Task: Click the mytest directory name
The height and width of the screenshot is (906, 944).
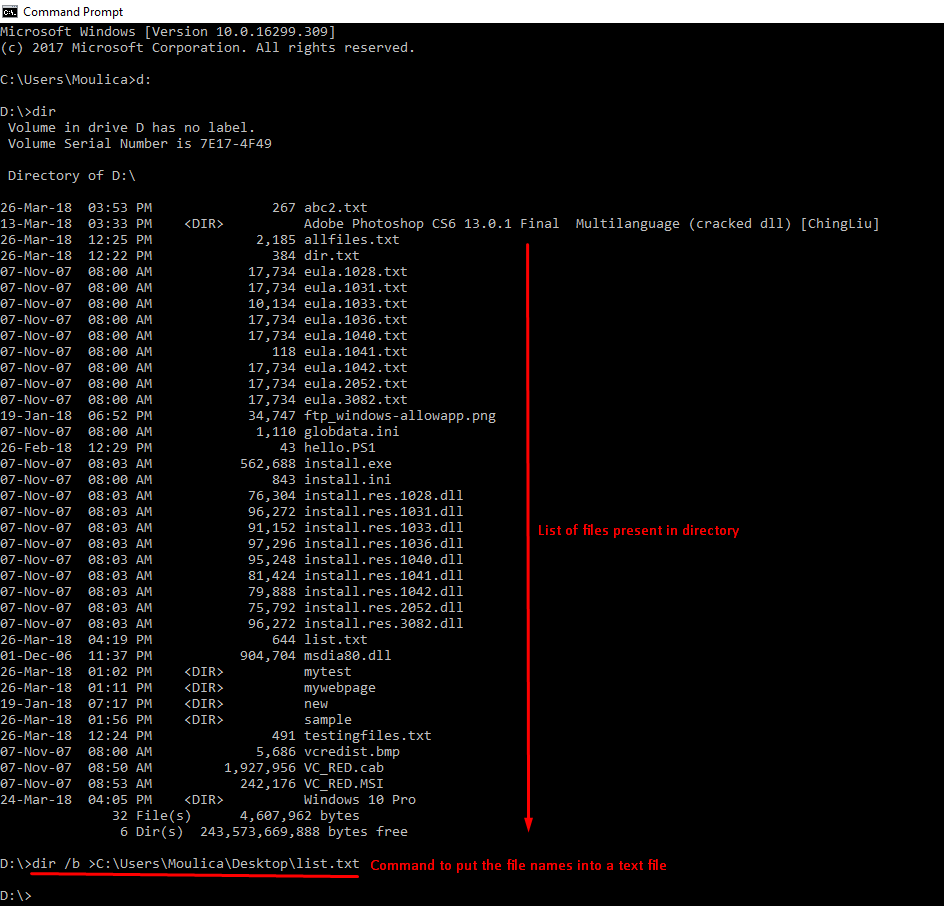Action: 328,672
